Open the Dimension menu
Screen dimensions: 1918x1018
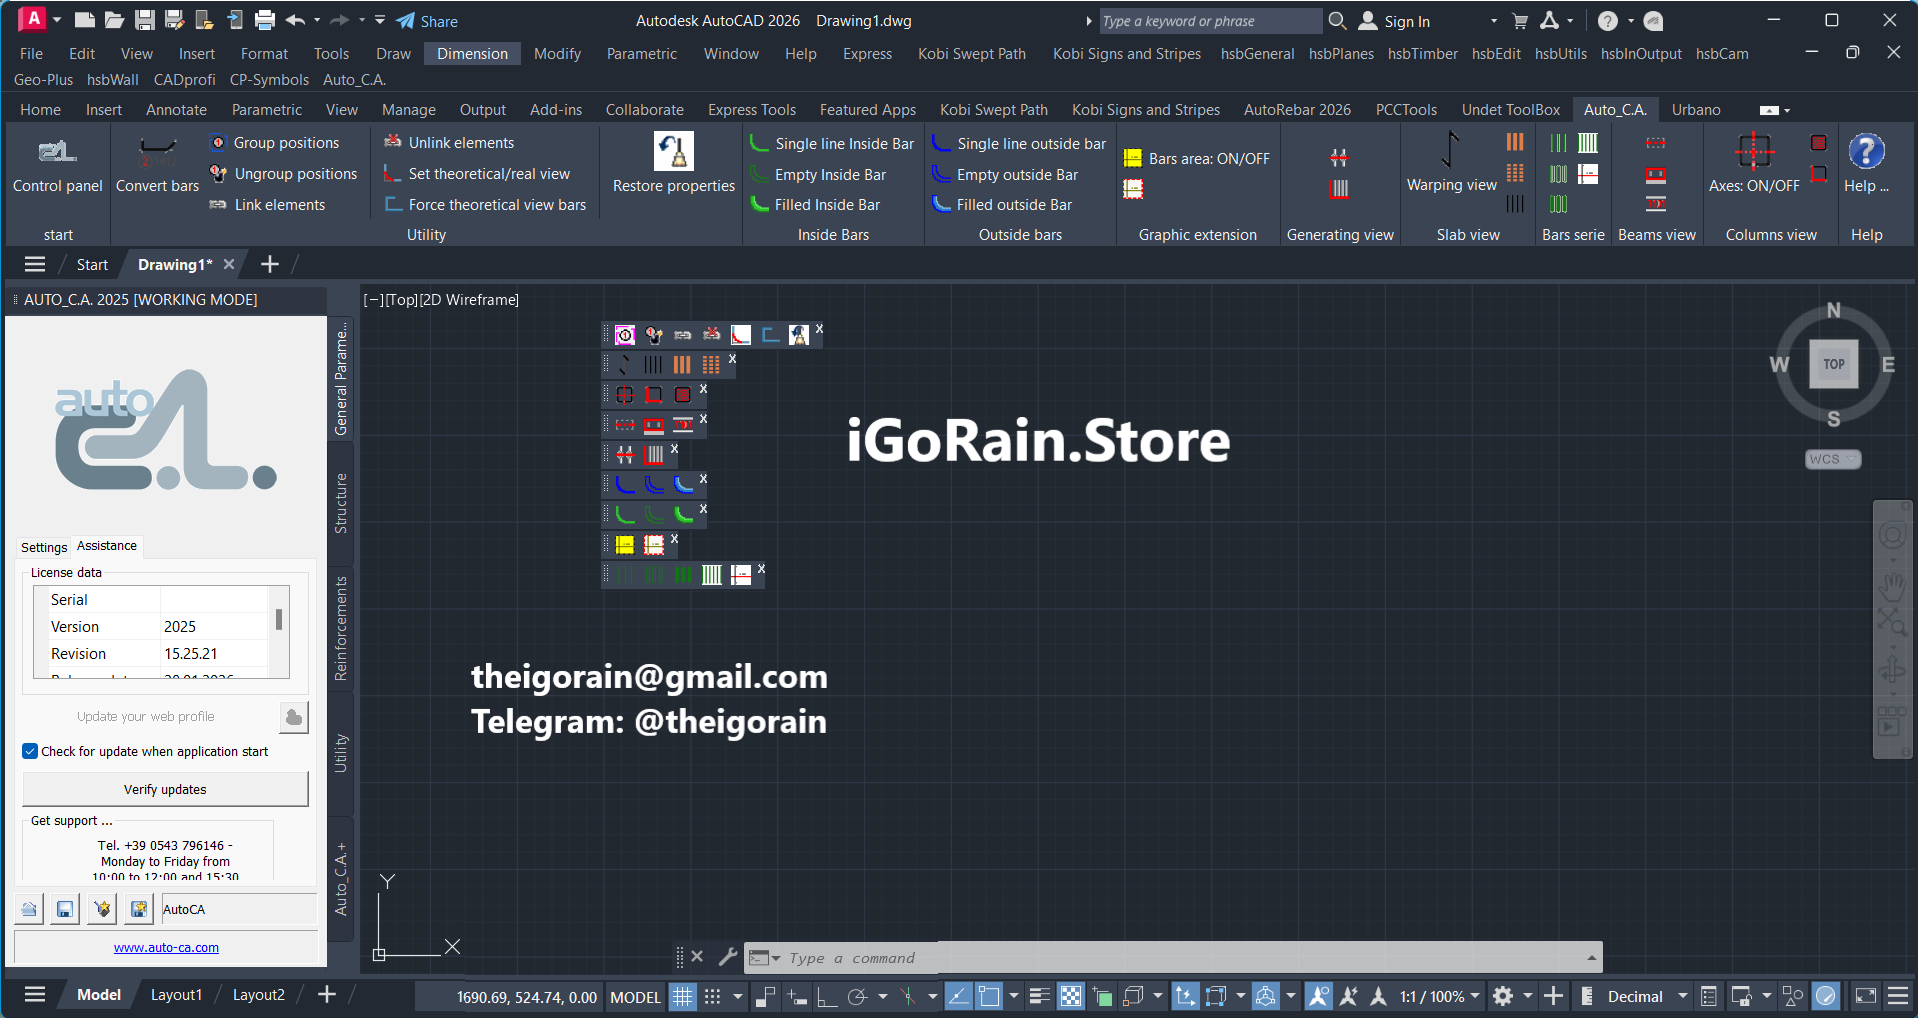tap(472, 54)
